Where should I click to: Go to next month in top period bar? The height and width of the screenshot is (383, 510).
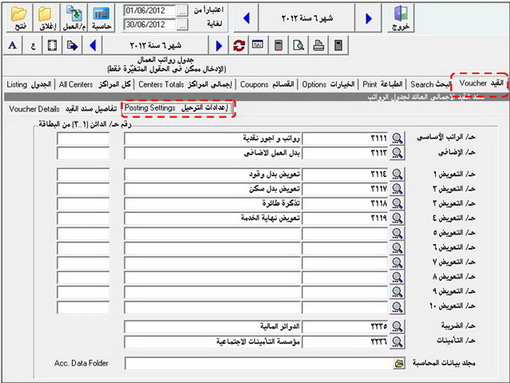pyautogui.click(x=368, y=18)
